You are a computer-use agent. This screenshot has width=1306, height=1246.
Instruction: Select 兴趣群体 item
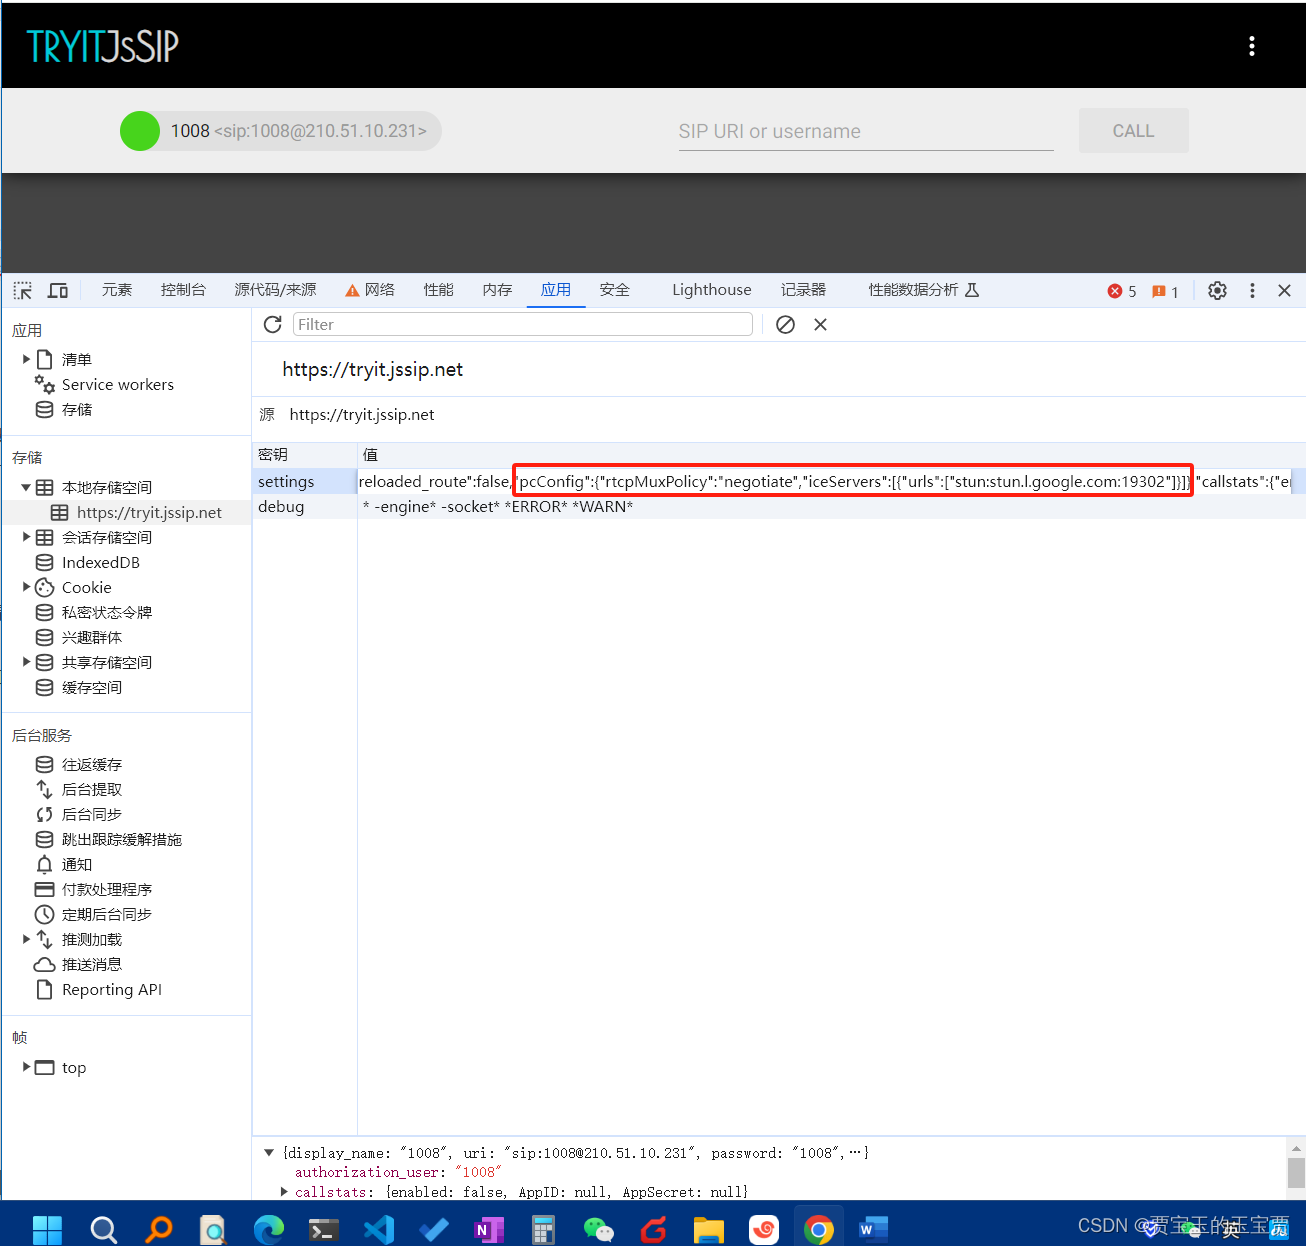point(91,637)
